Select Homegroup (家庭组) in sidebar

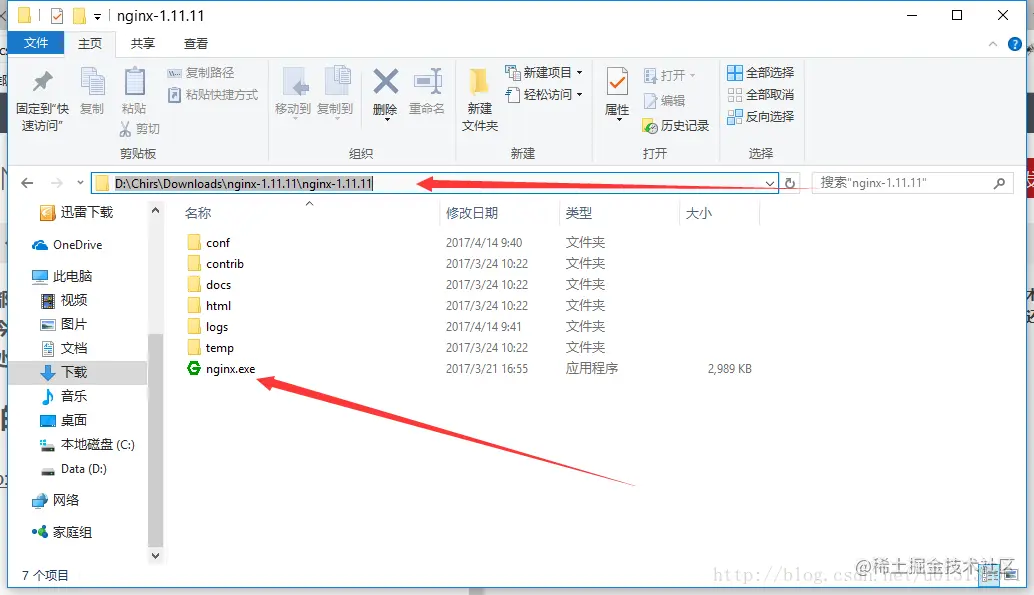[62, 532]
